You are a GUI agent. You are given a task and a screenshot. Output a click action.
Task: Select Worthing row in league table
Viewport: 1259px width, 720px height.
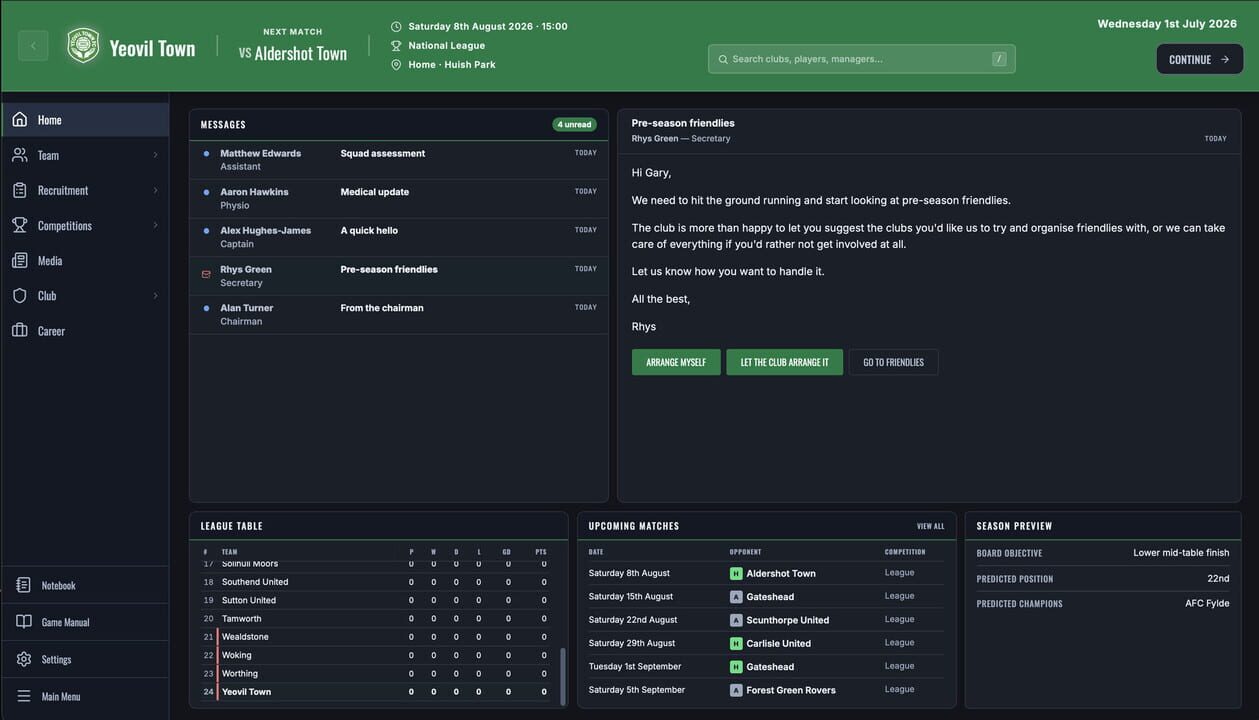pos(375,674)
